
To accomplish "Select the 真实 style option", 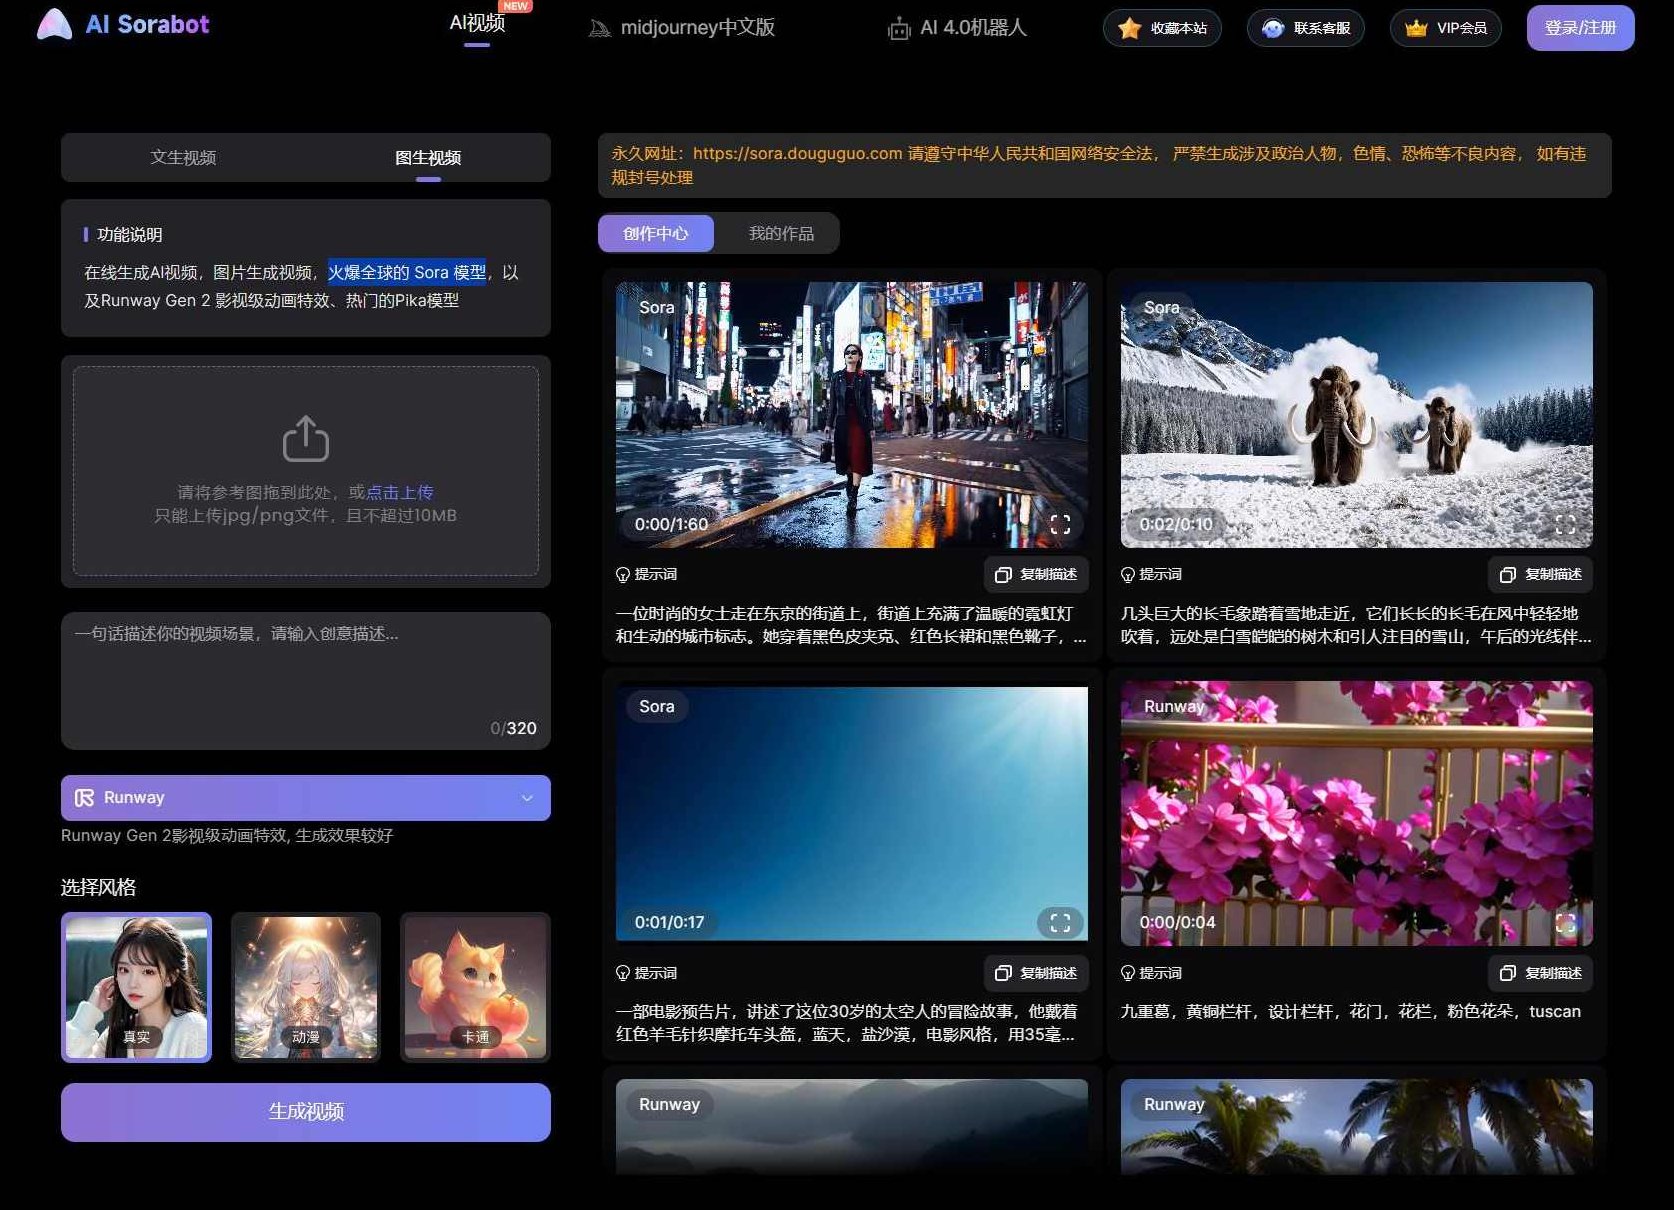I will [136, 988].
